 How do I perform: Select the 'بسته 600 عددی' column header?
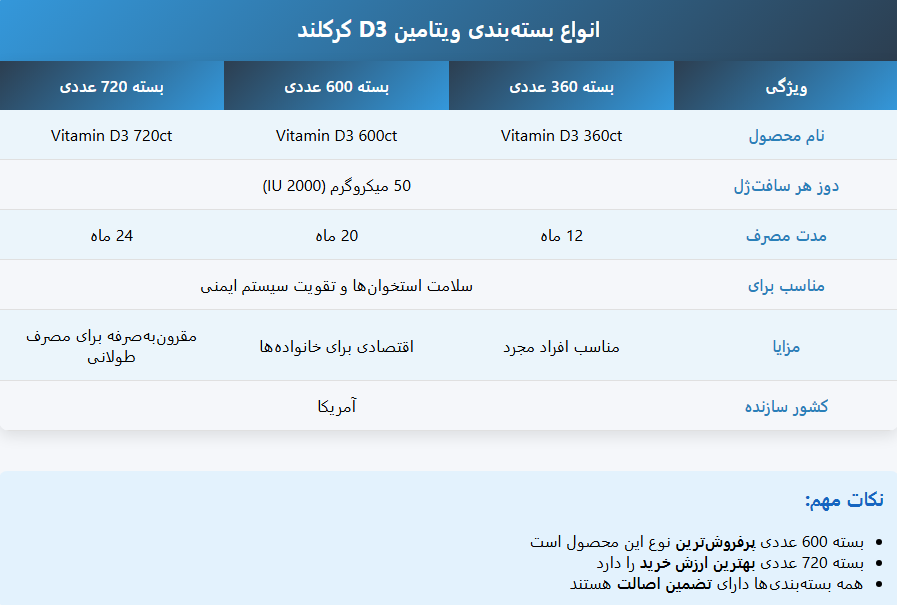pyautogui.click(x=336, y=86)
